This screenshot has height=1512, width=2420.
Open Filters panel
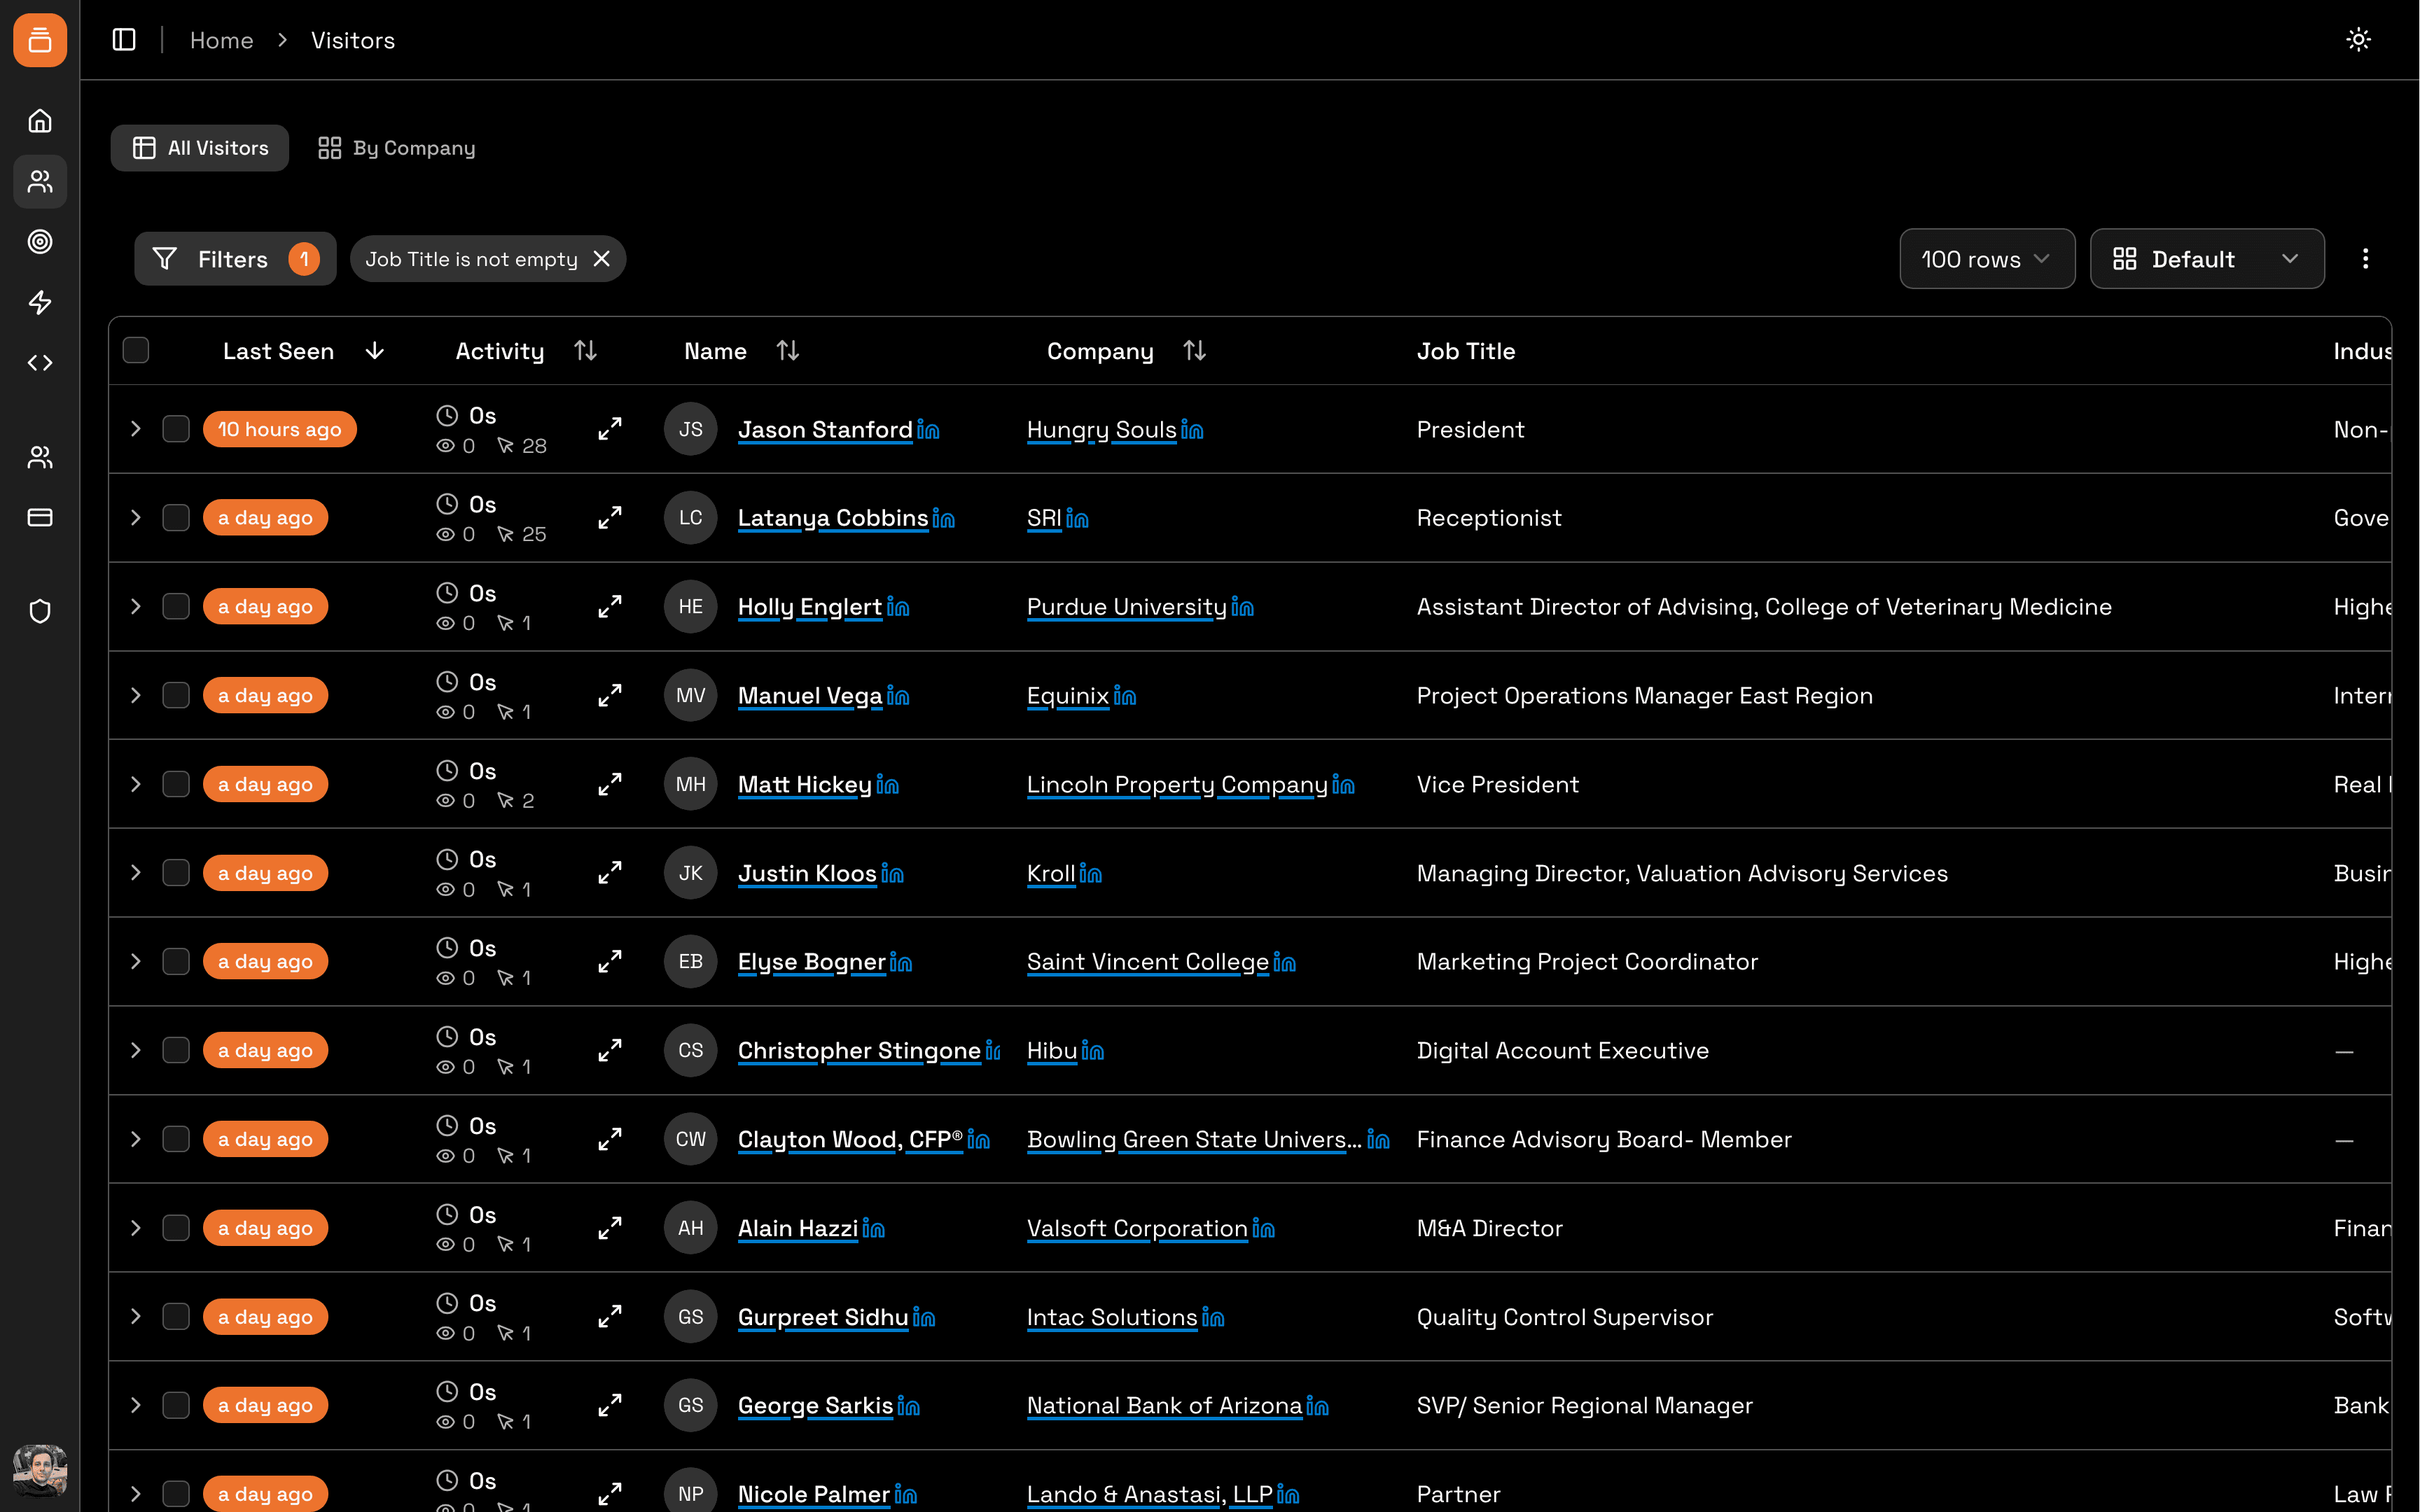tap(234, 258)
